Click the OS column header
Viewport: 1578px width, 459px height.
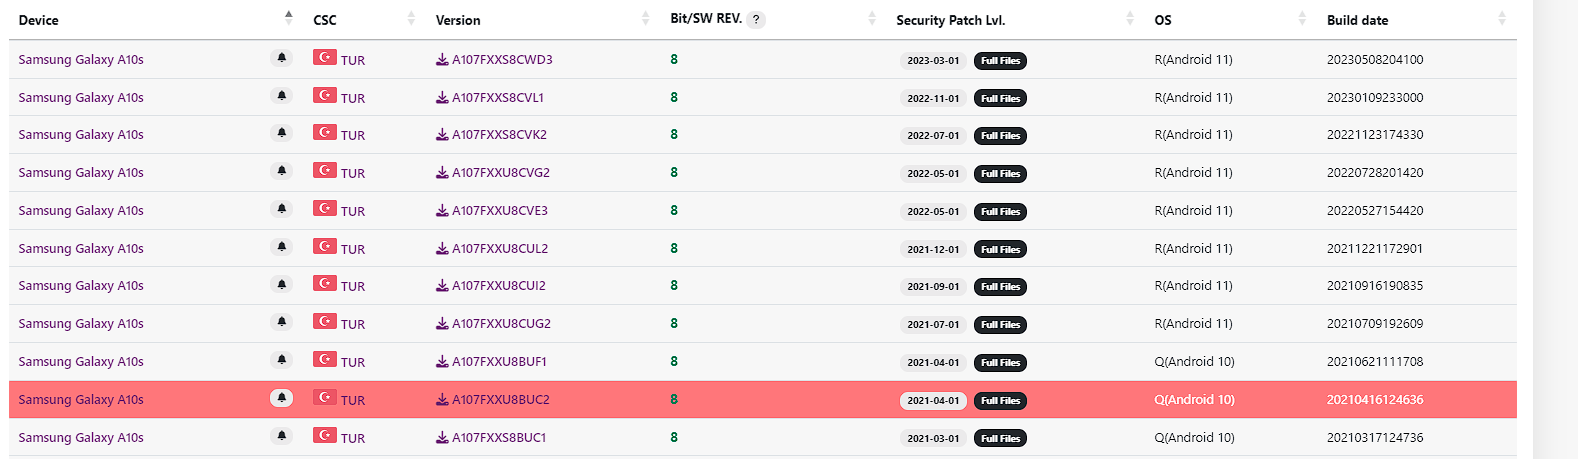(1163, 20)
